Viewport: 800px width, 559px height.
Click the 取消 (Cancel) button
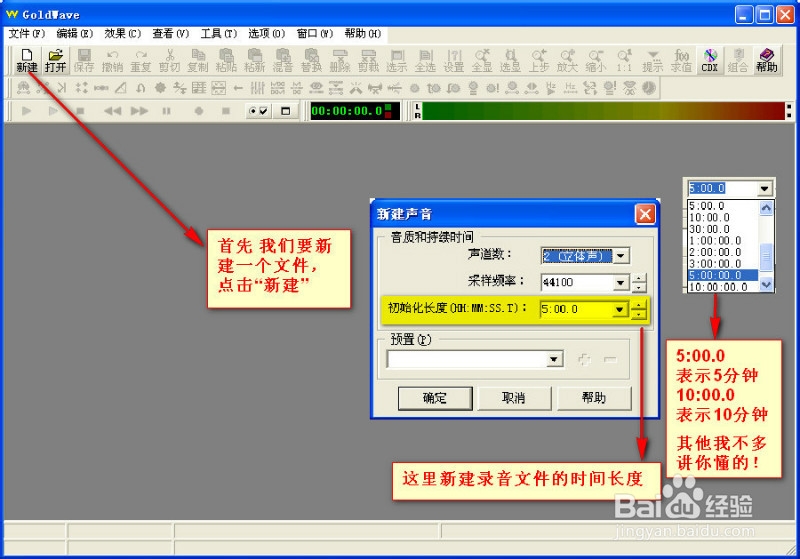514,398
